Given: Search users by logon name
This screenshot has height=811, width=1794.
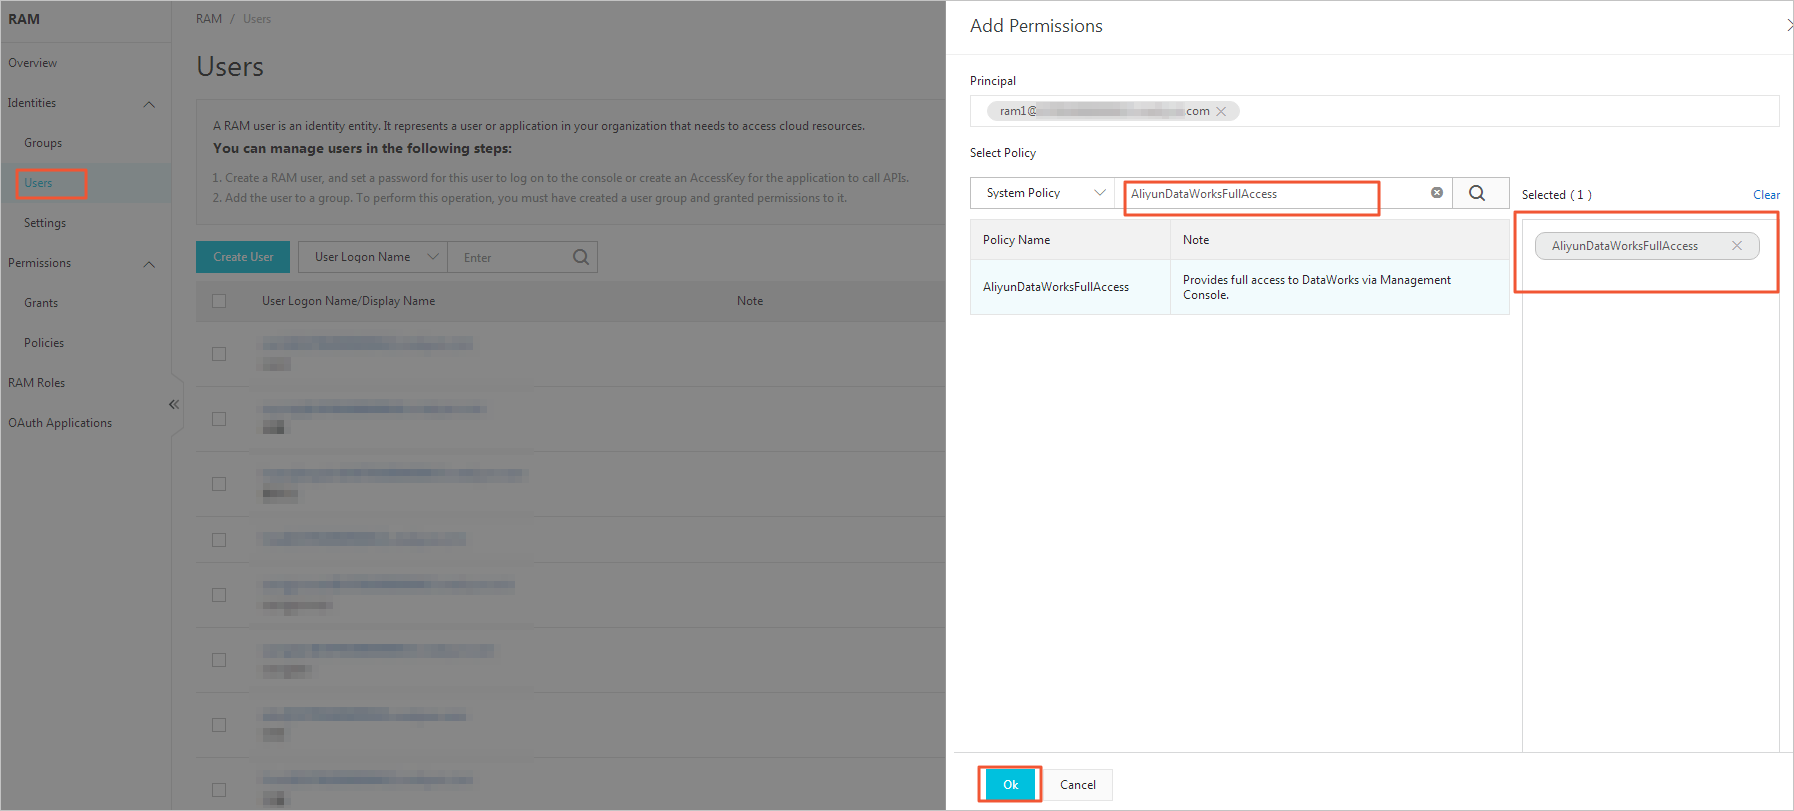Looking at the screenshot, I should (x=581, y=257).
